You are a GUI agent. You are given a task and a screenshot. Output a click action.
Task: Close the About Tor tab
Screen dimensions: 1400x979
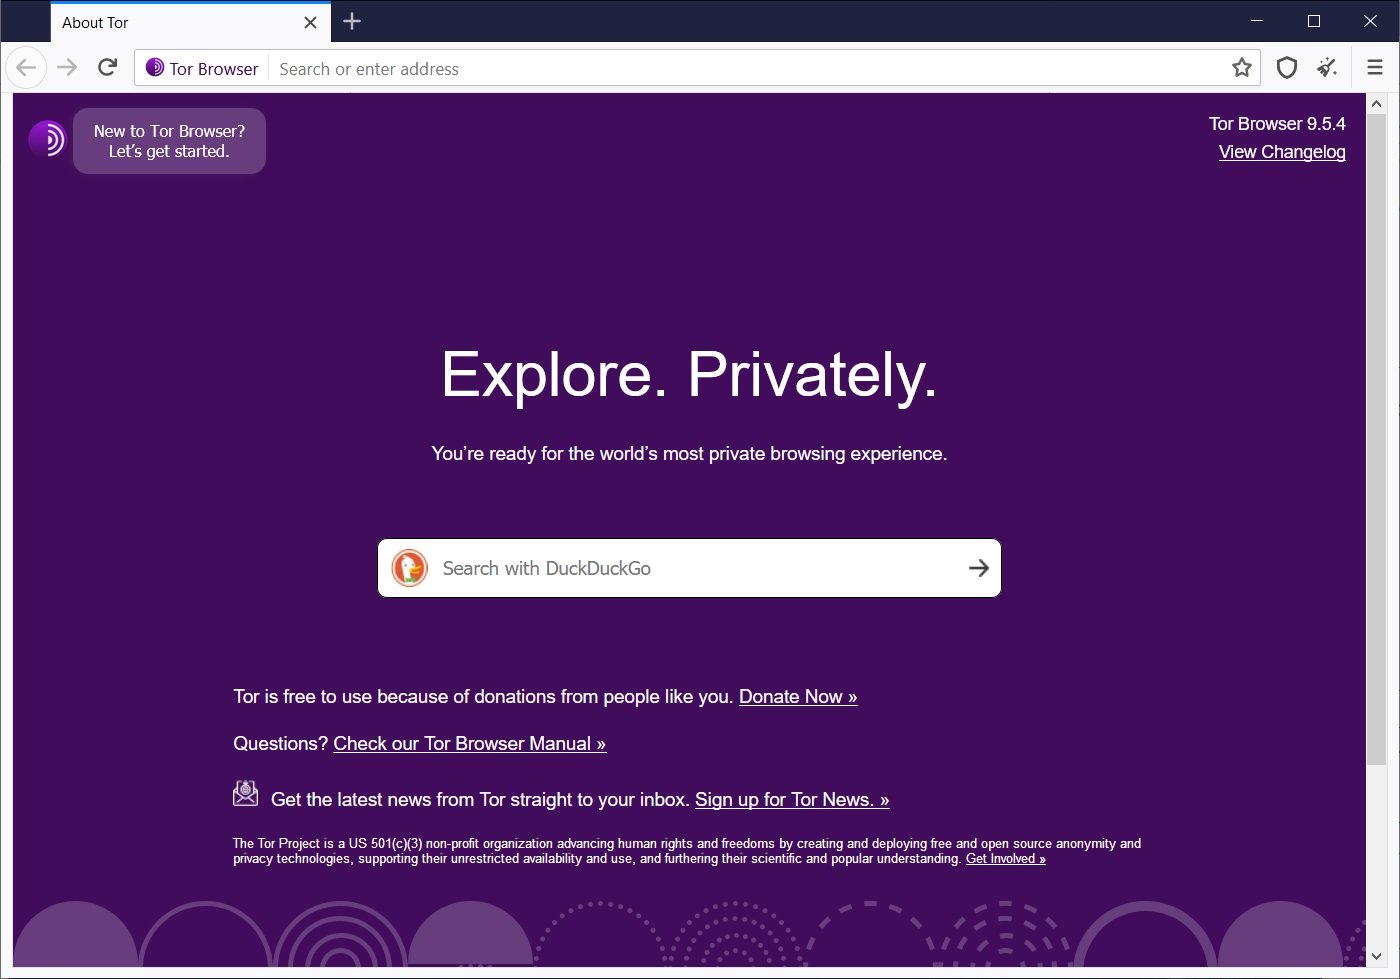[x=310, y=22]
